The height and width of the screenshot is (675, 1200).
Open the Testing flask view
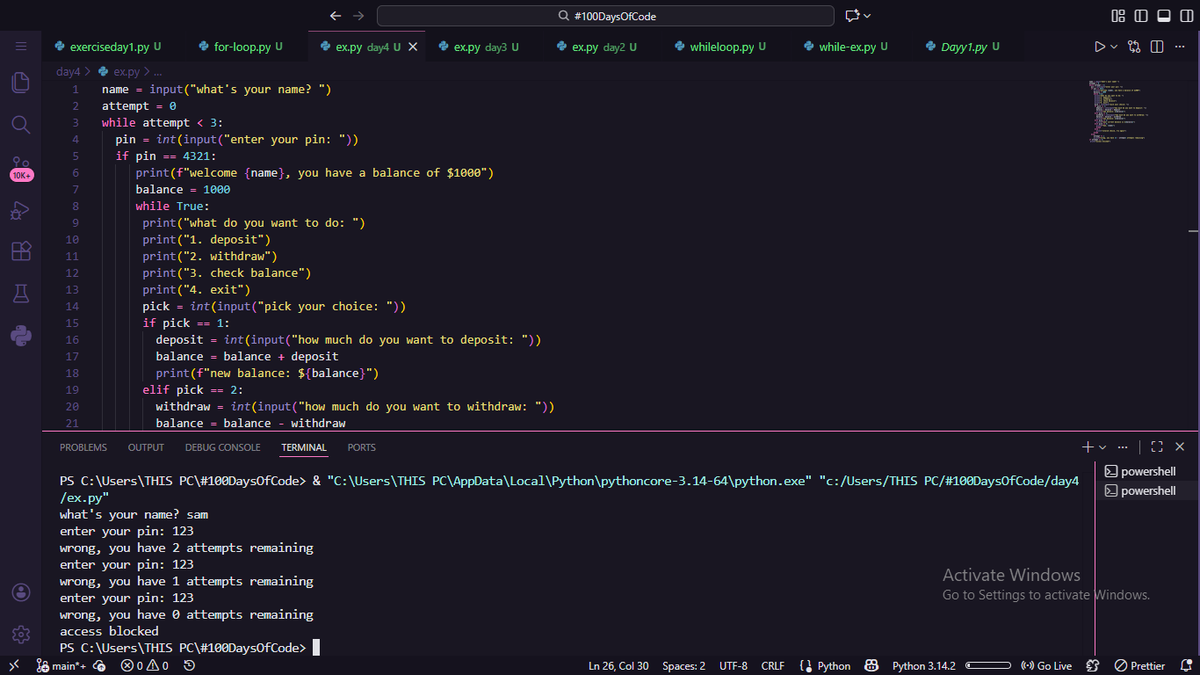[19, 294]
